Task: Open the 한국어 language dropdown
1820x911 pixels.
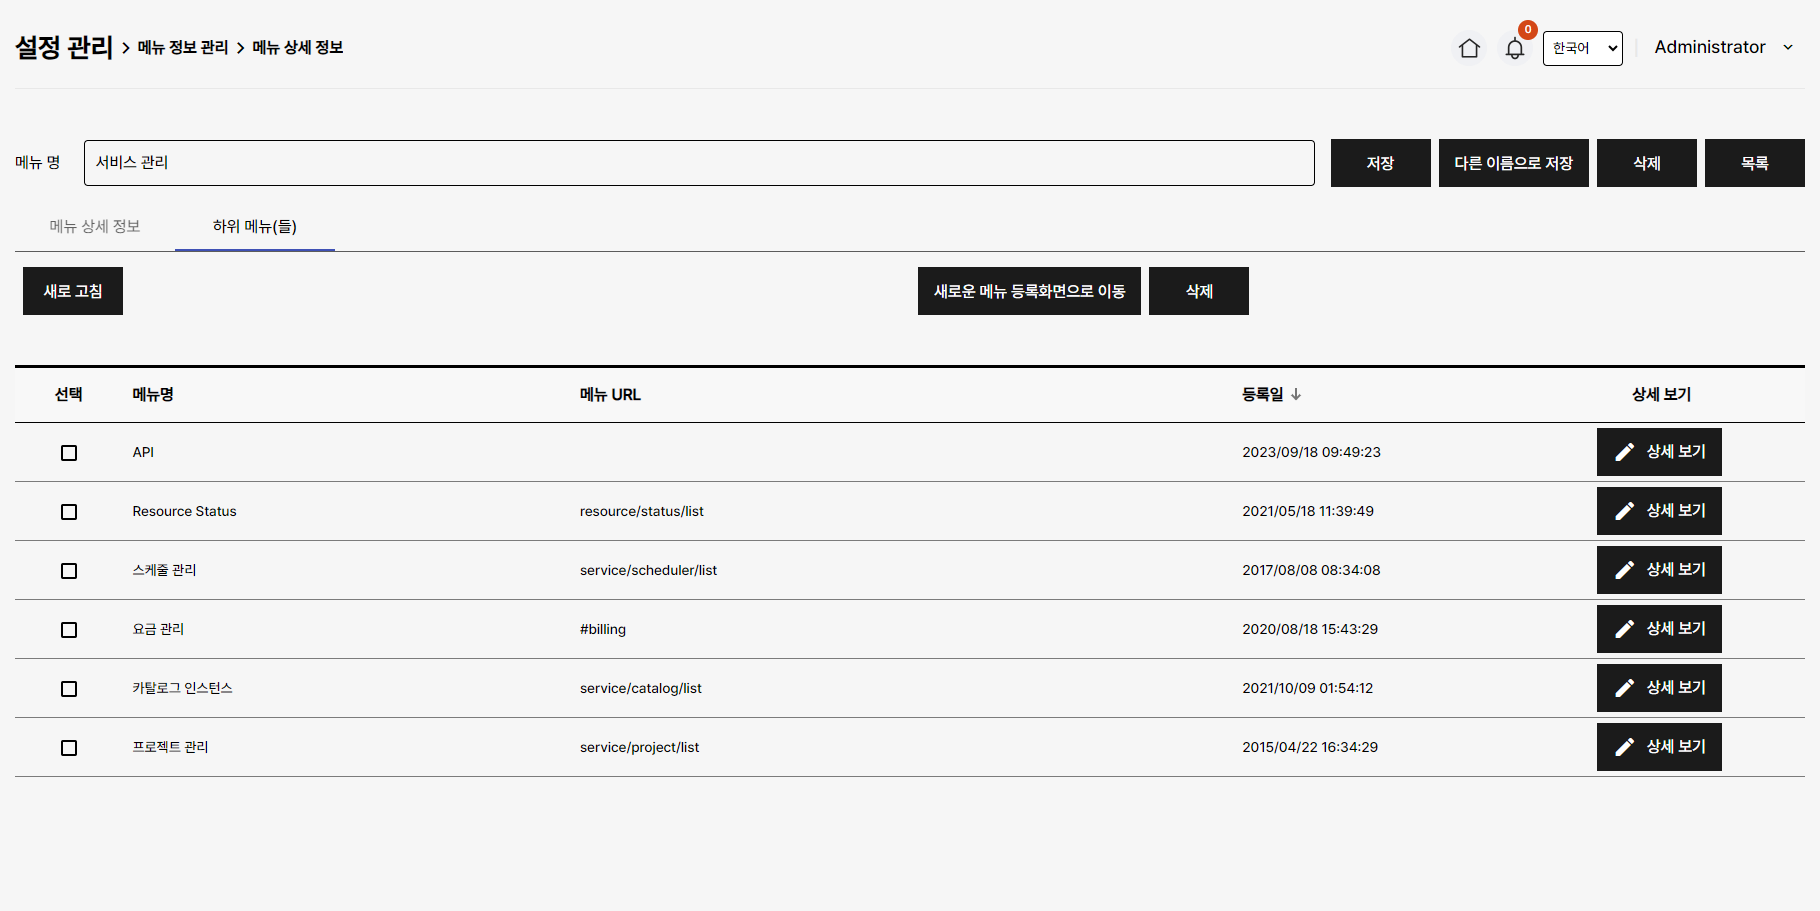Action: tap(1582, 48)
